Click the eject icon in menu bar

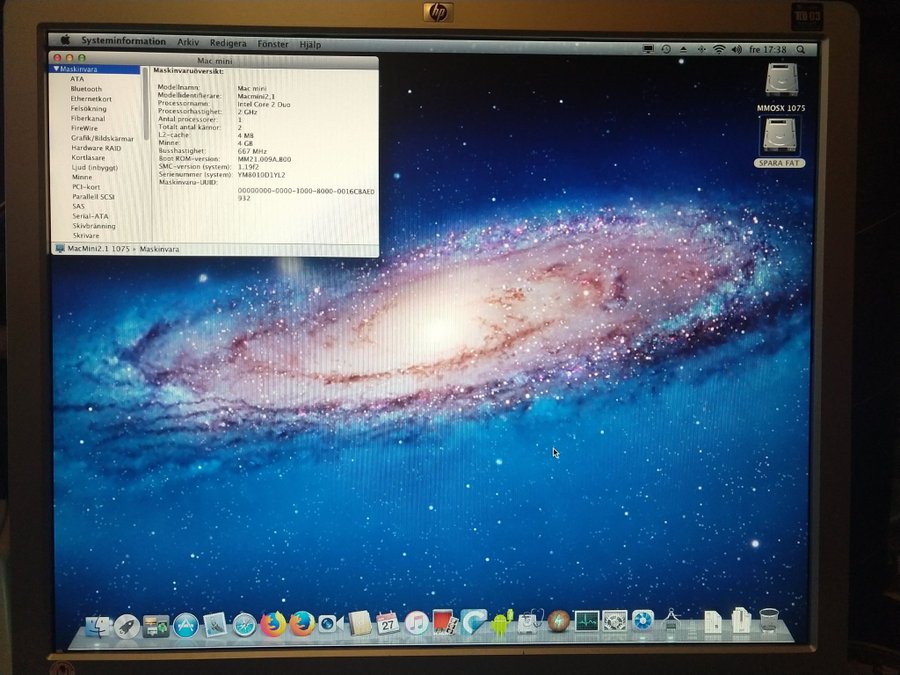[683, 49]
